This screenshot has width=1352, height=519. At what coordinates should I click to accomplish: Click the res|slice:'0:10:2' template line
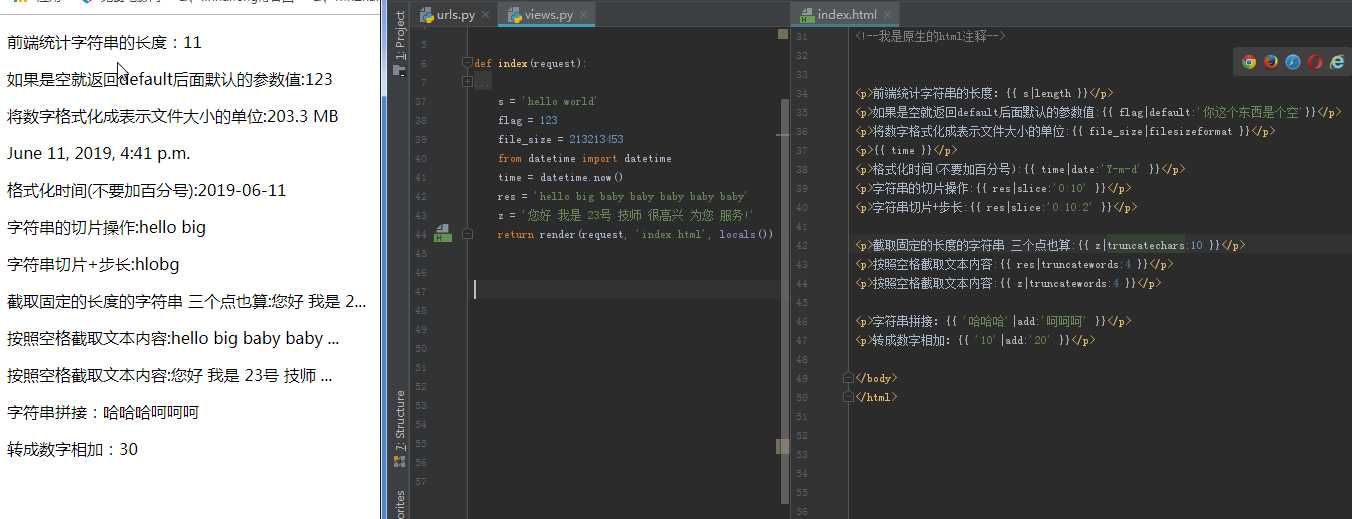point(996,207)
